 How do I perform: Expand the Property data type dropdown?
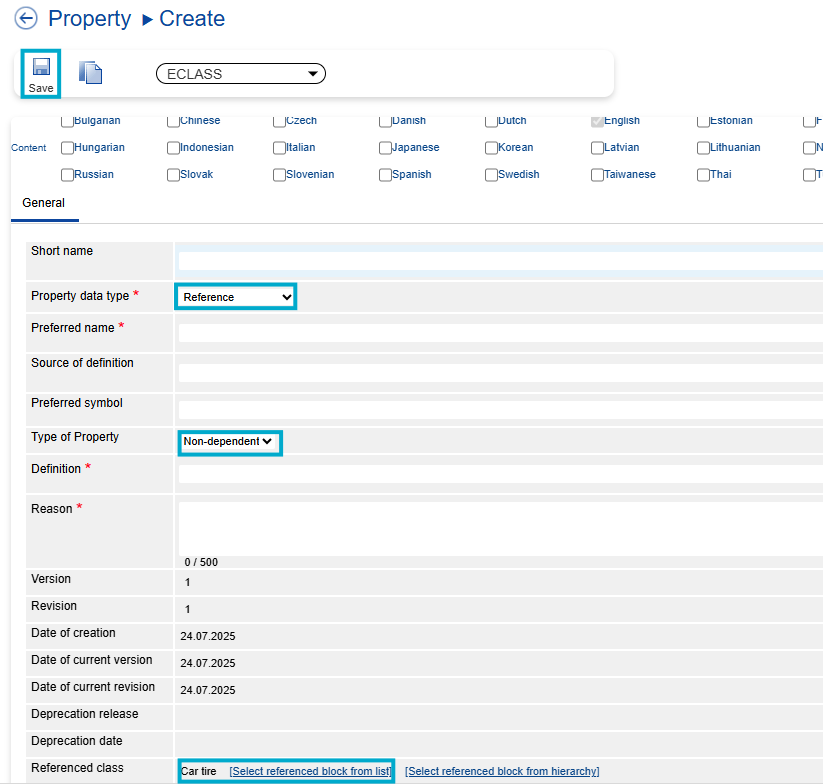pos(237,297)
